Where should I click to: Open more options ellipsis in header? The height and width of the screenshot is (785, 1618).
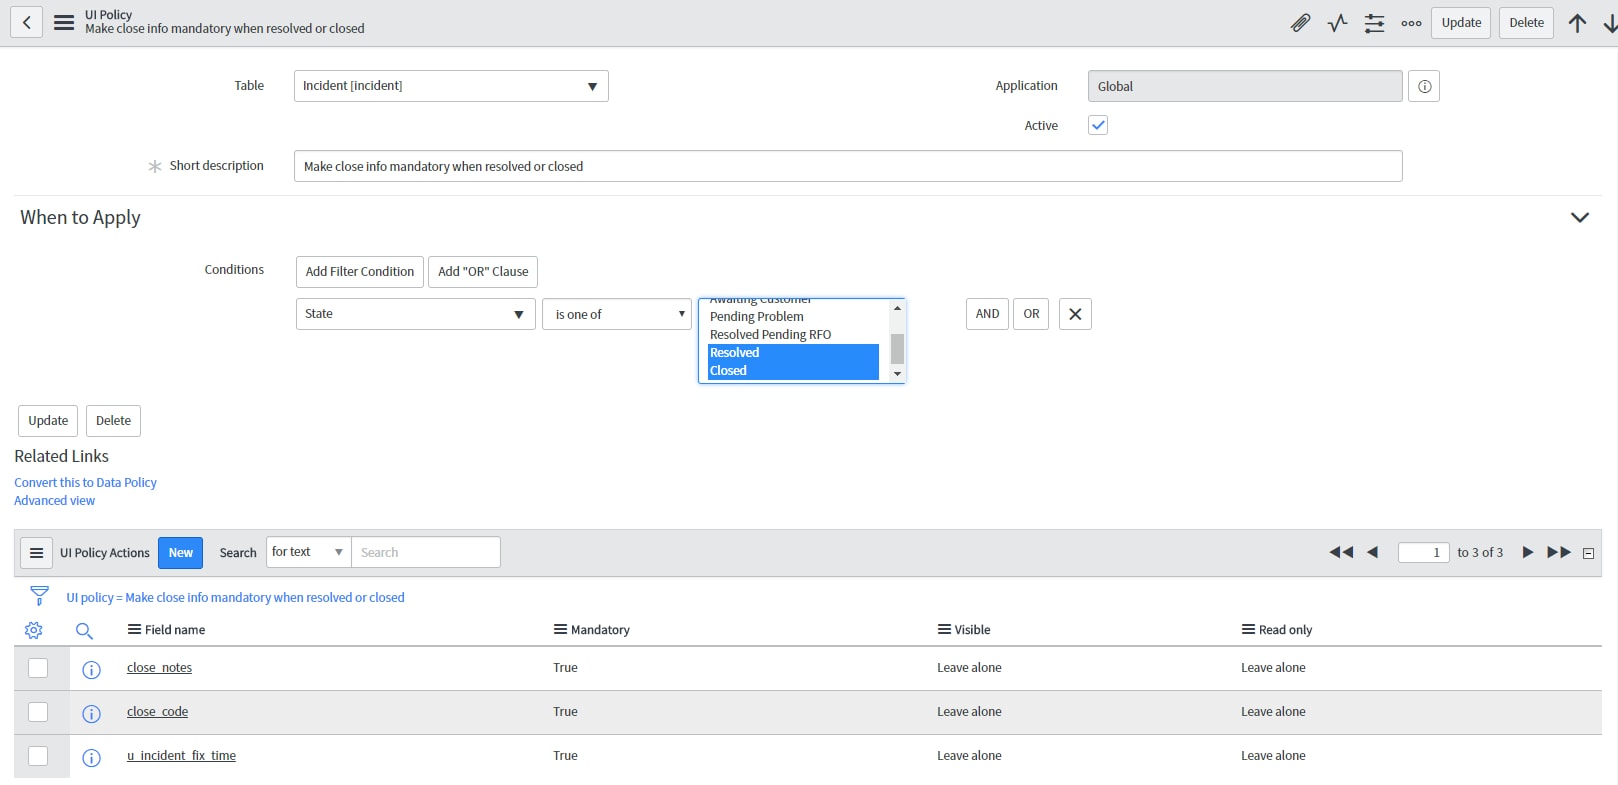1411,23
